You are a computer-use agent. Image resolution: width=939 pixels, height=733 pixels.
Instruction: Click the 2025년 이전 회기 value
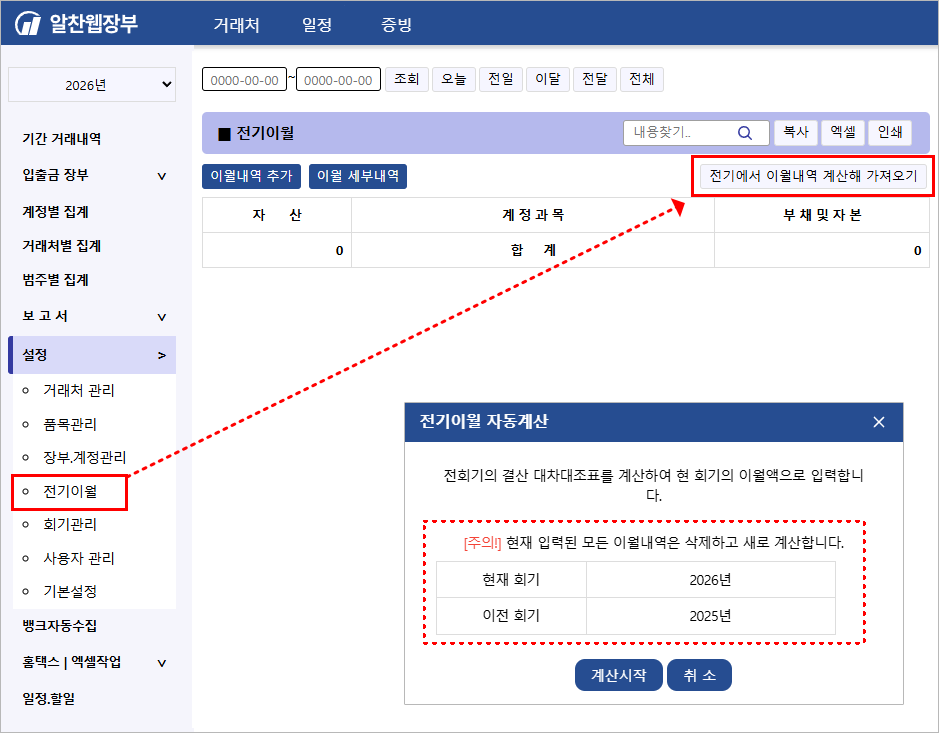click(x=710, y=616)
